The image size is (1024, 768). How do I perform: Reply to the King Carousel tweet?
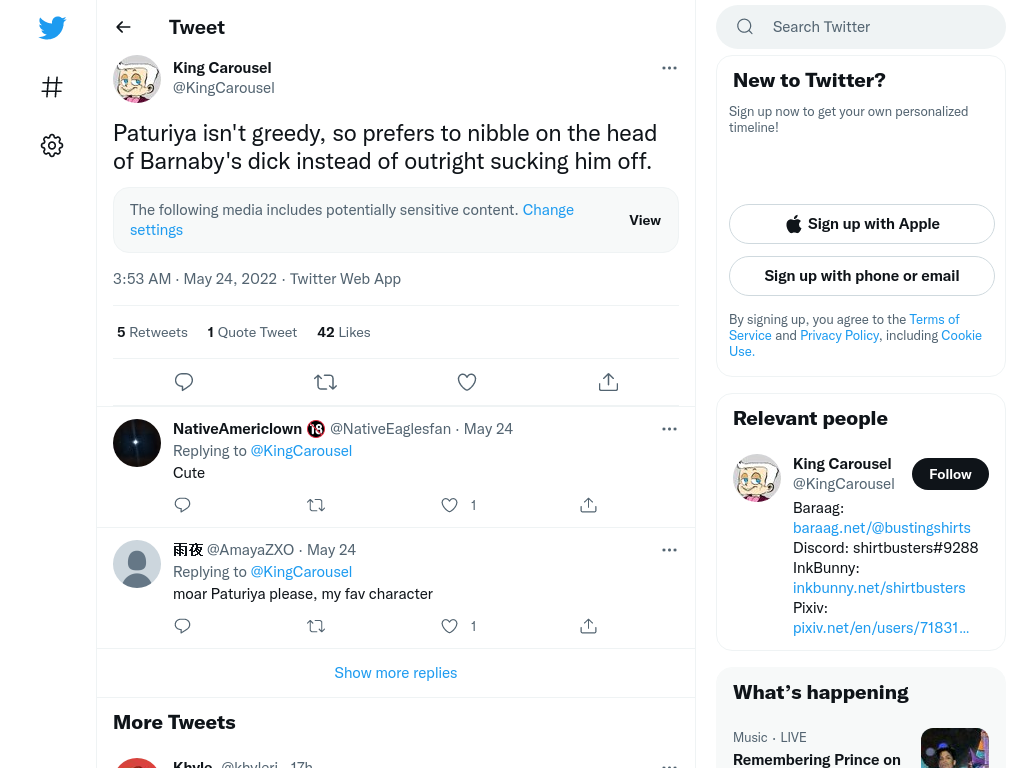[x=184, y=381]
